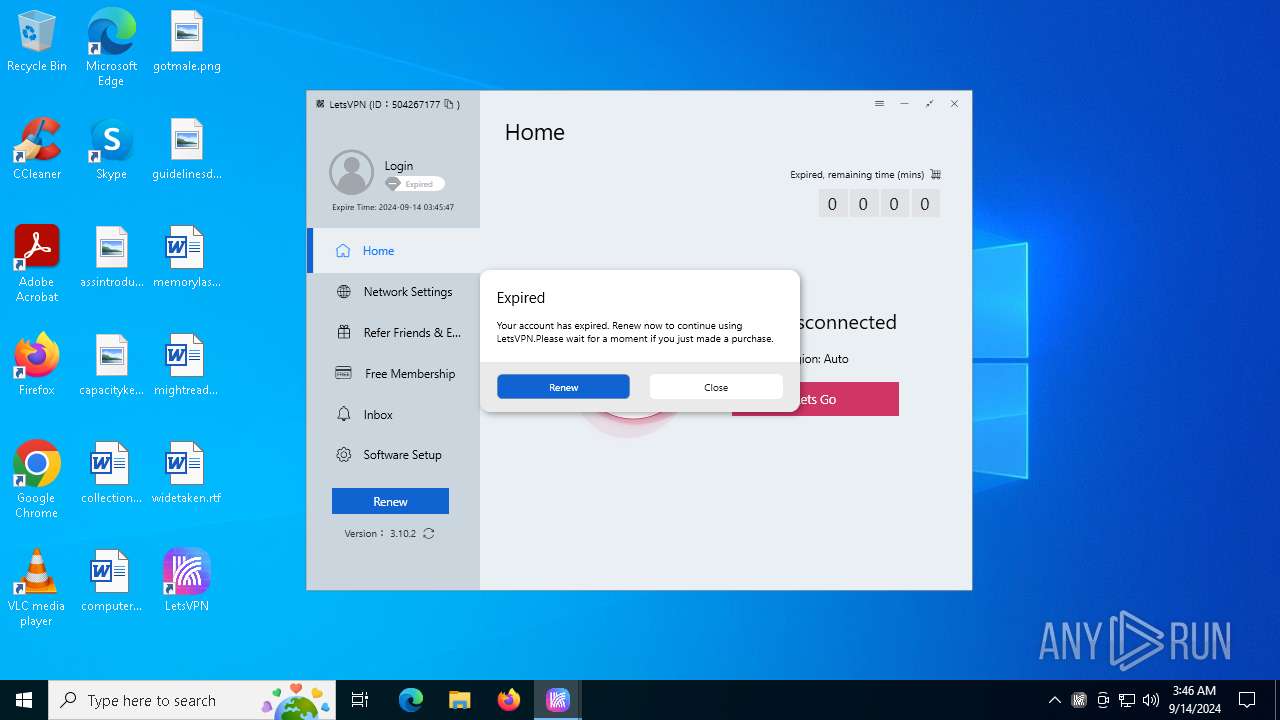Screen dimensions: 1280x720
Task: Select the mightread... Word document
Action: [x=186, y=365]
